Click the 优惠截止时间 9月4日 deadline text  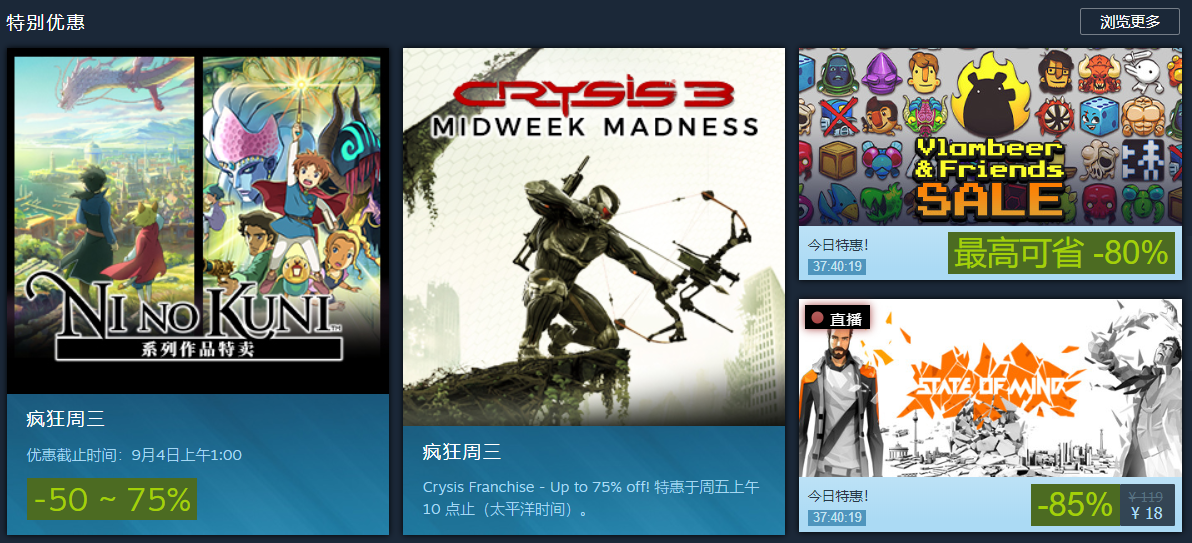coord(134,455)
